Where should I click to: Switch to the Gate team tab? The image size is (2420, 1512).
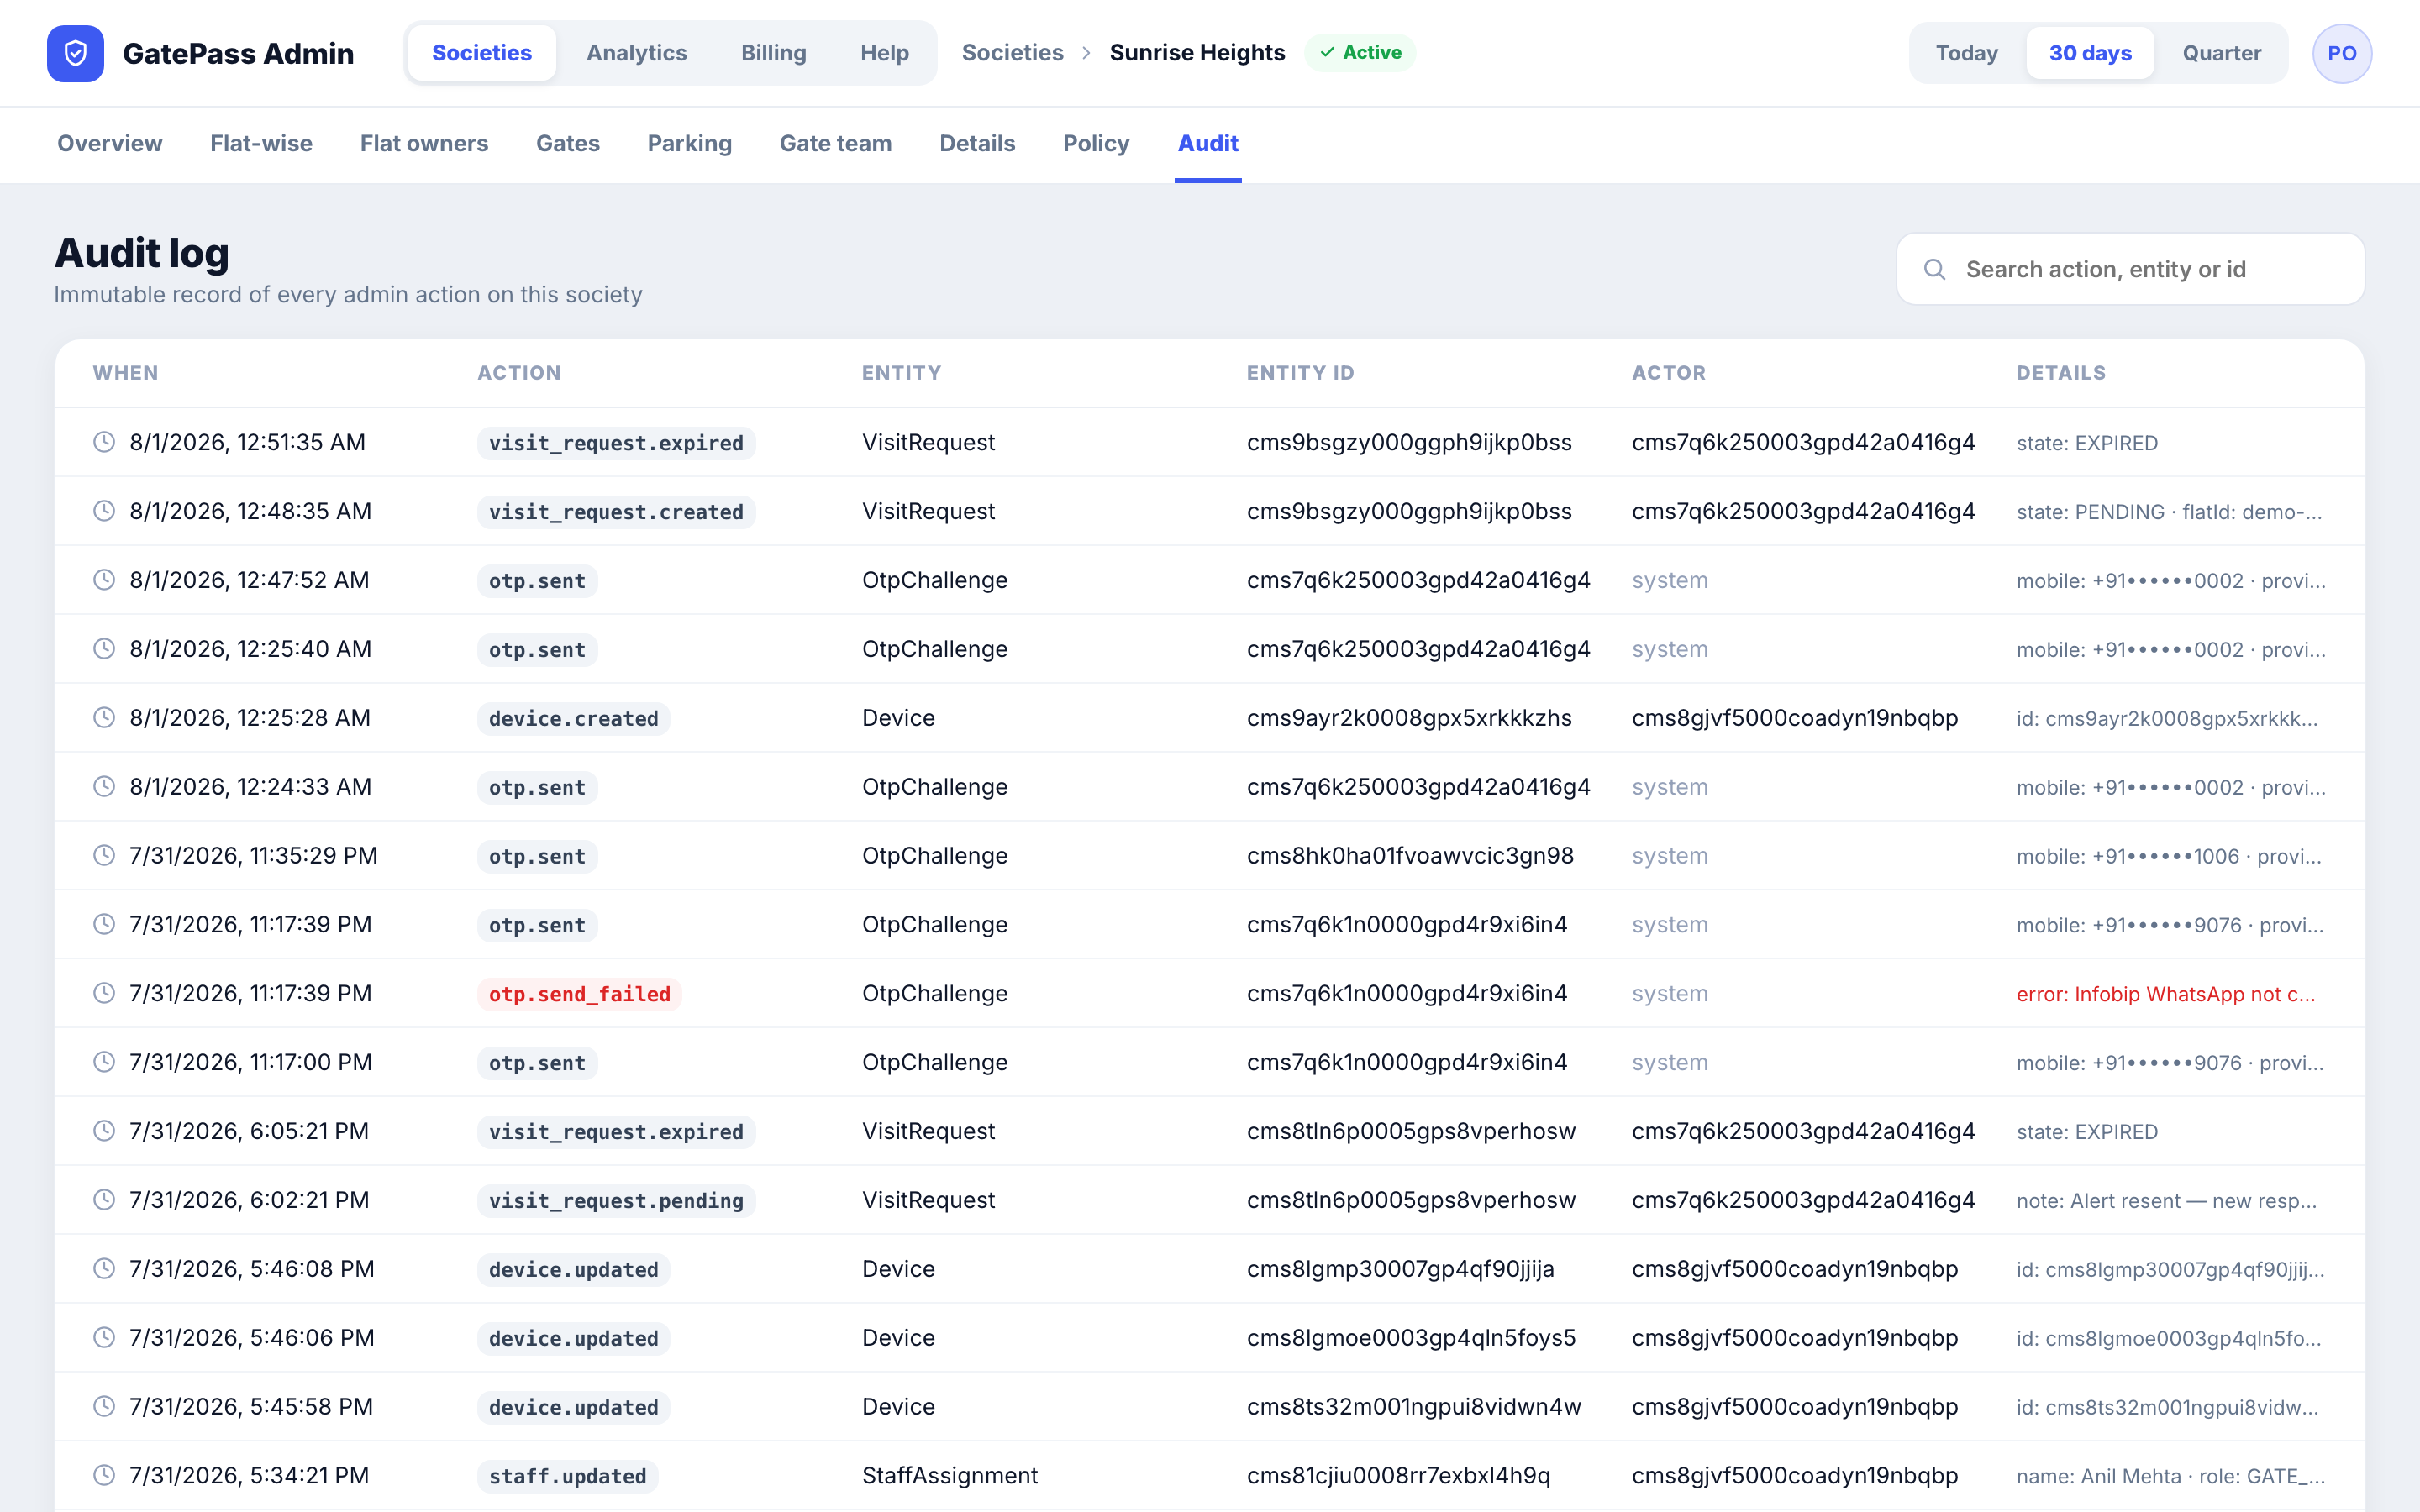coord(836,143)
